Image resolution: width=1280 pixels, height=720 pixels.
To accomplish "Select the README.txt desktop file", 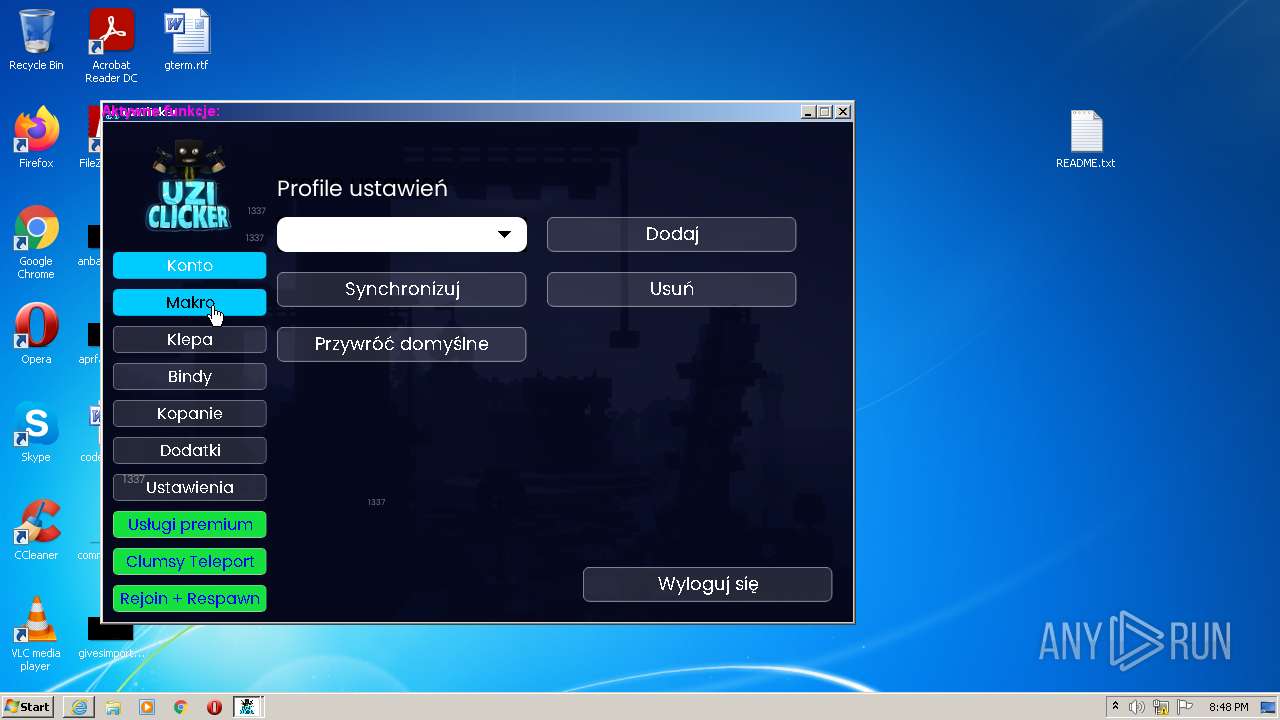I will pyautogui.click(x=1086, y=138).
